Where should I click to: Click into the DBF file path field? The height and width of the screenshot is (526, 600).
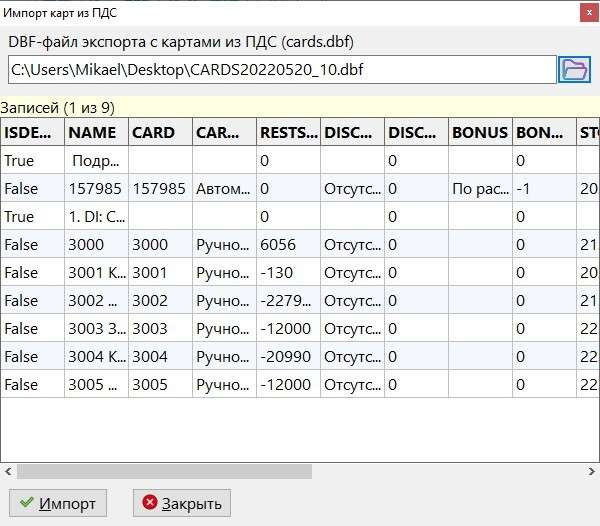click(280, 69)
